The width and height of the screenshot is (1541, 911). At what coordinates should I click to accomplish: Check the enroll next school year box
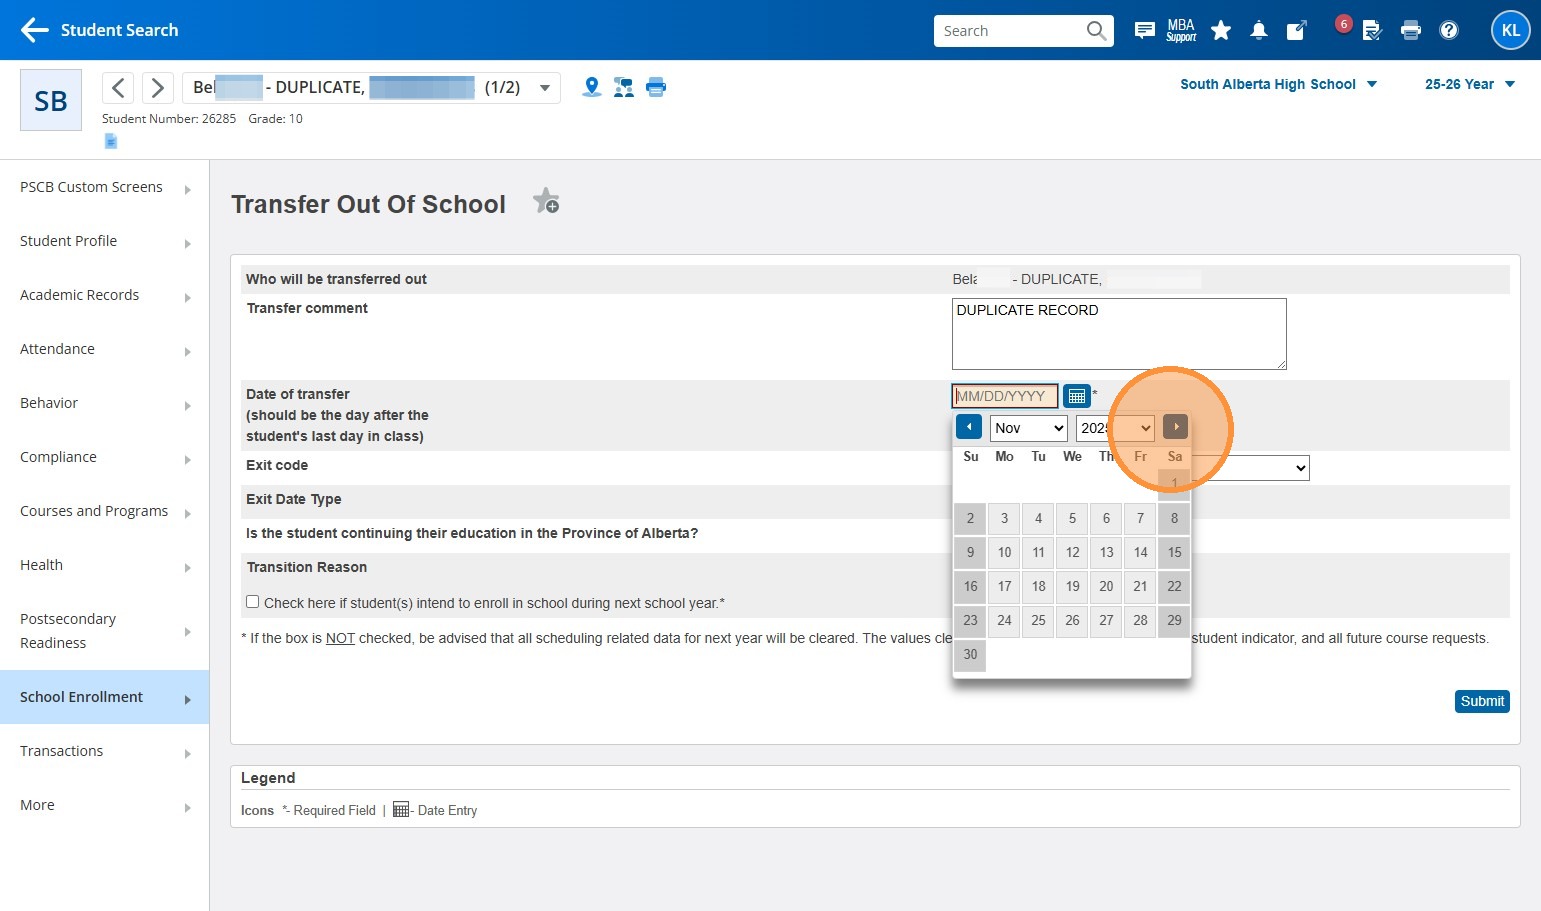tap(253, 602)
